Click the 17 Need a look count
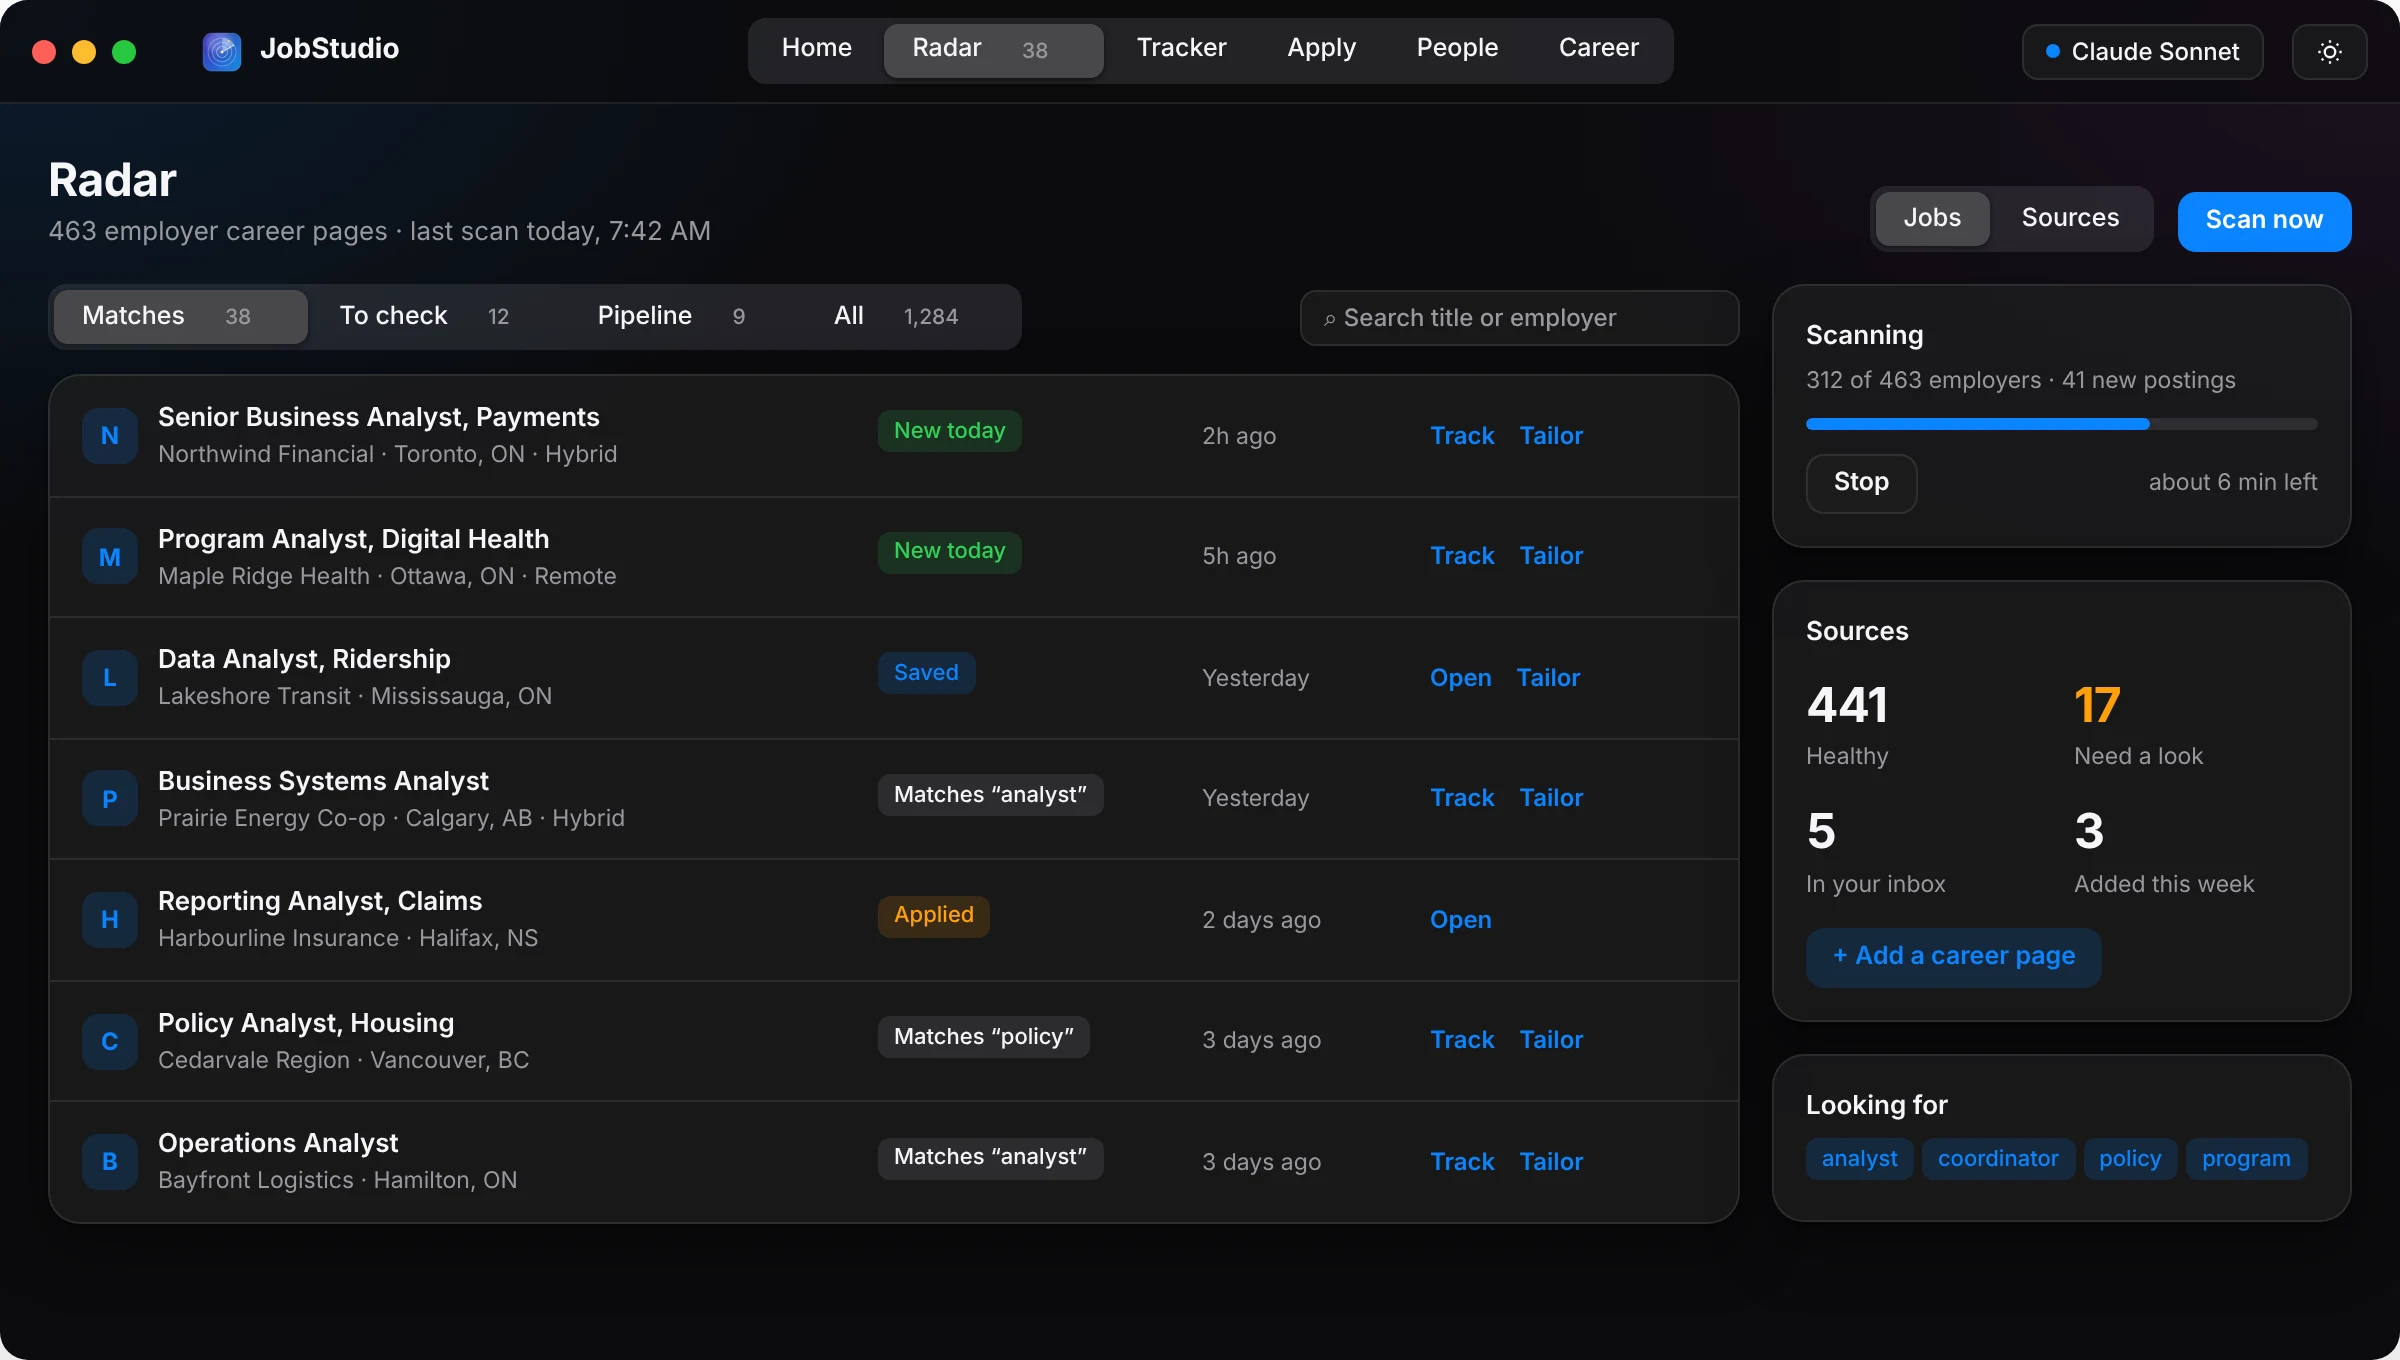 coord(2097,705)
